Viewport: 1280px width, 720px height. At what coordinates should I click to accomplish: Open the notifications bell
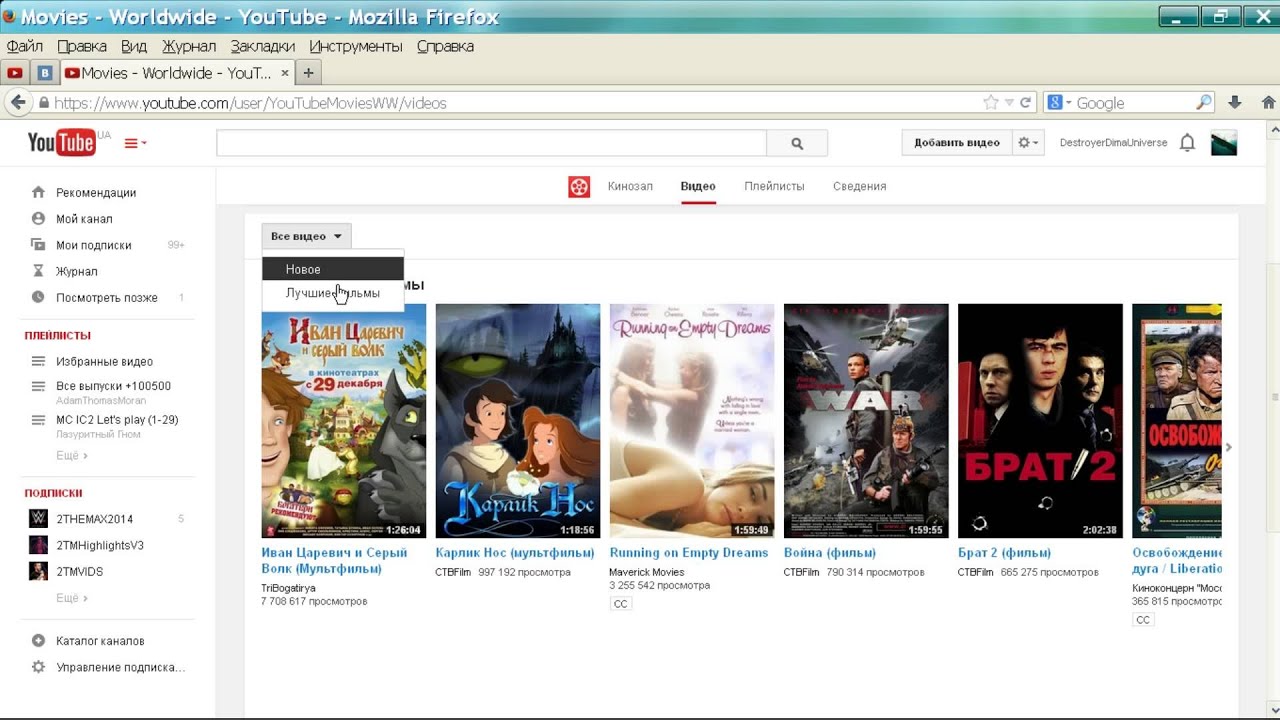click(x=1187, y=143)
